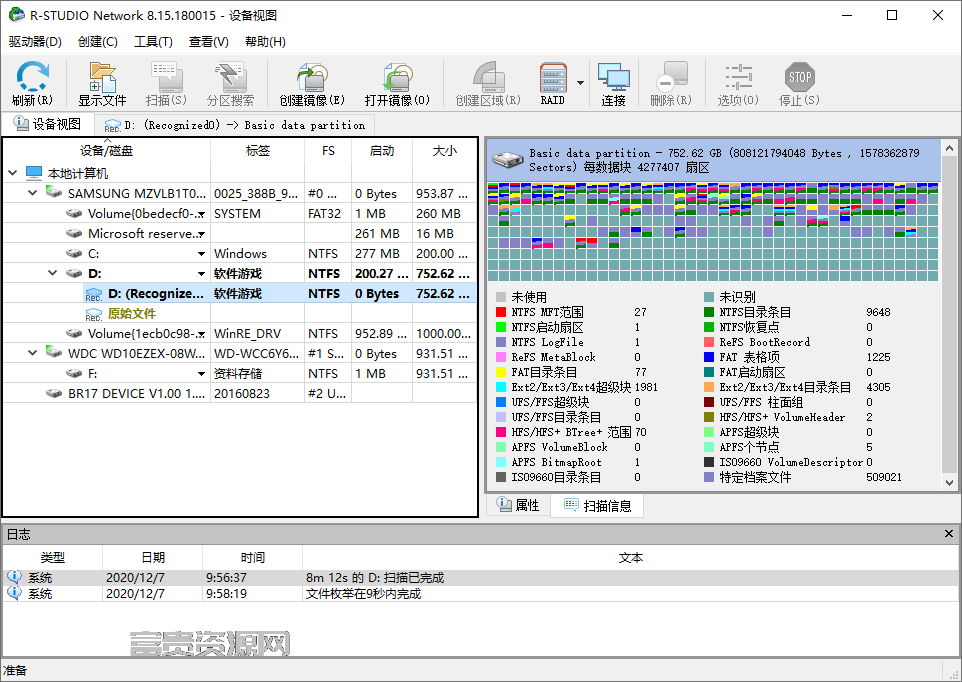Click the WDC WD10EZEX disk icon
This screenshot has width=962, height=682.
click(x=54, y=353)
